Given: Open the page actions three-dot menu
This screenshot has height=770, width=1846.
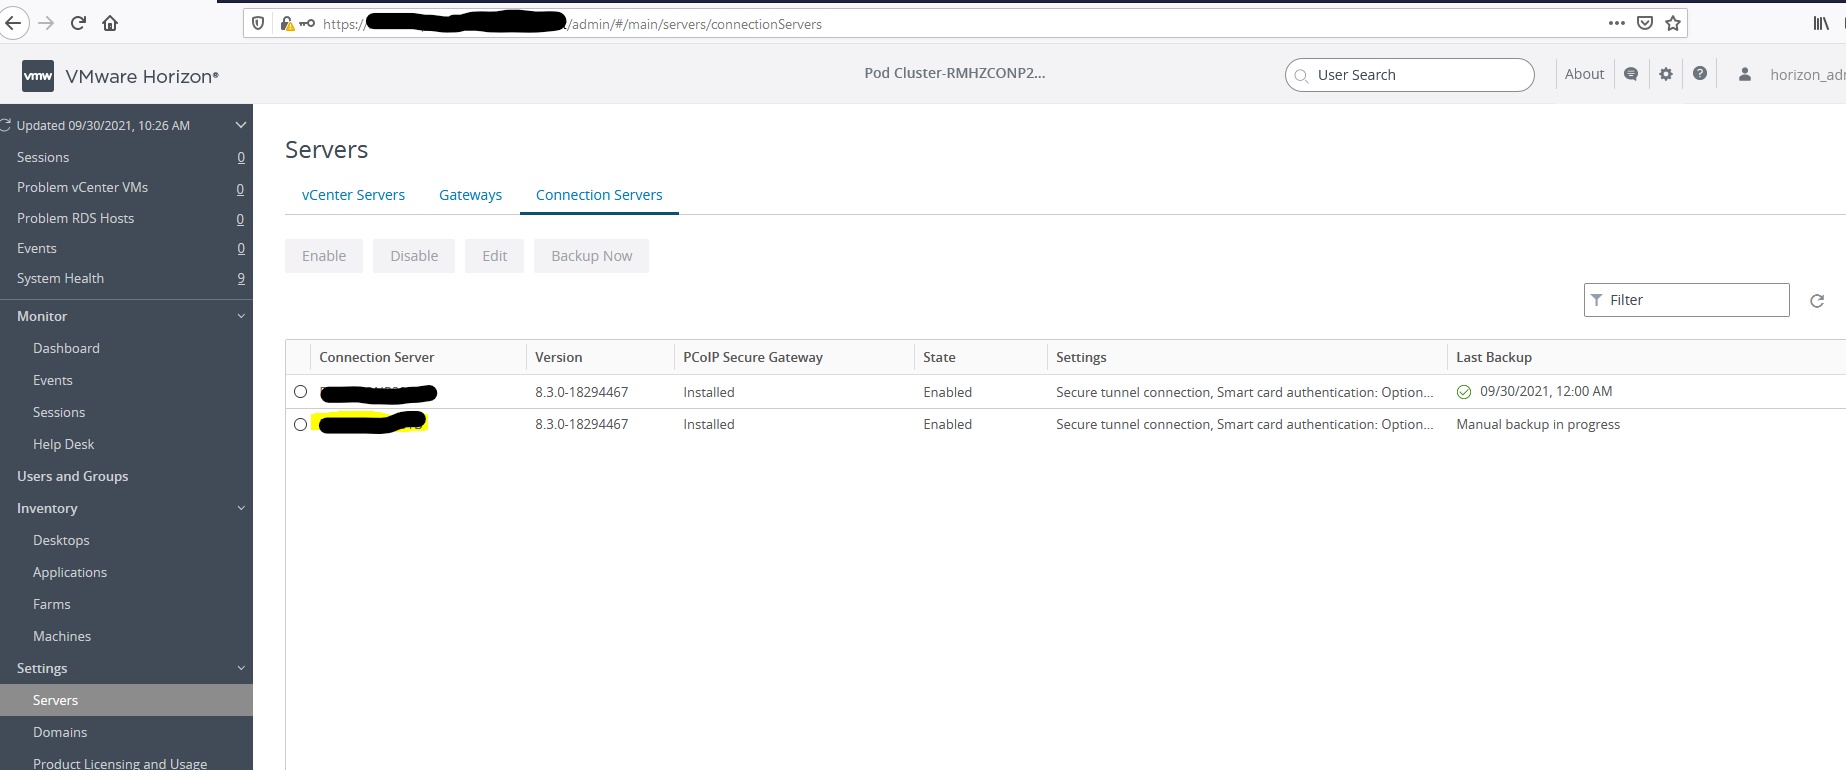Looking at the screenshot, I should (x=1617, y=23).
